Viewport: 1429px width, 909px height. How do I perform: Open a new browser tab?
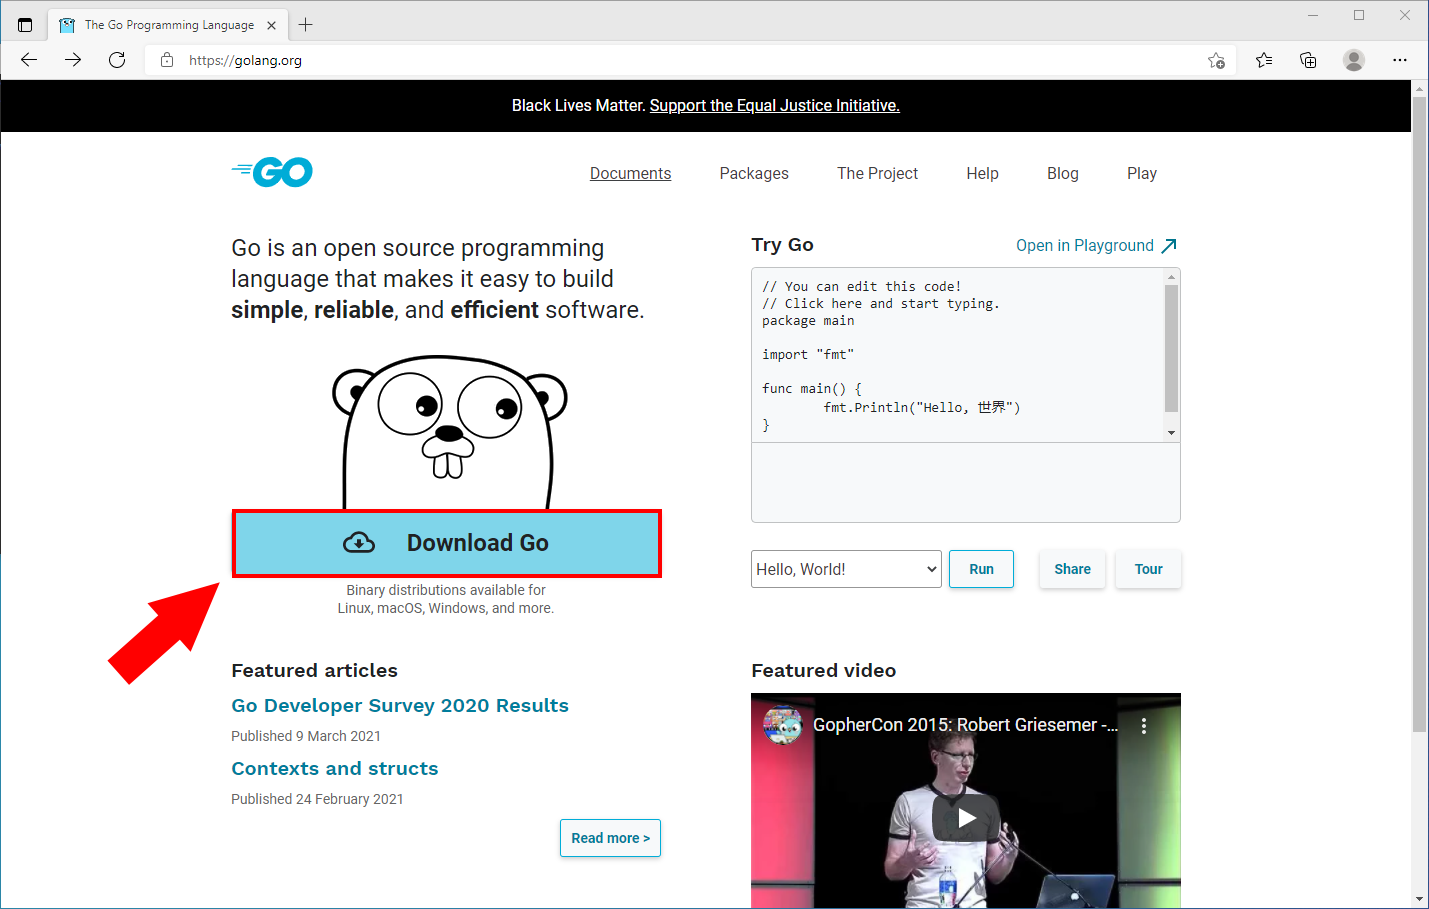[306, 25]
